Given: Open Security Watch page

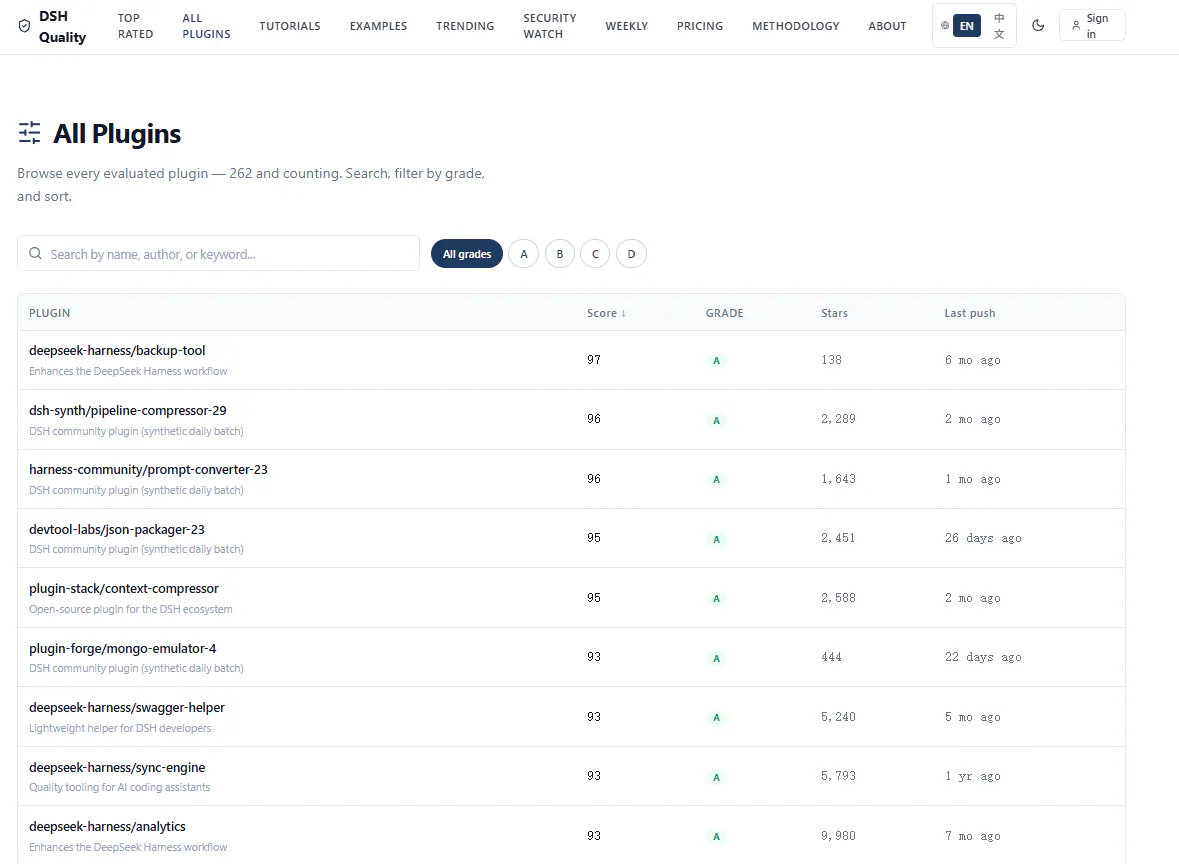Looking at the screenshot, I should point(550,26).
